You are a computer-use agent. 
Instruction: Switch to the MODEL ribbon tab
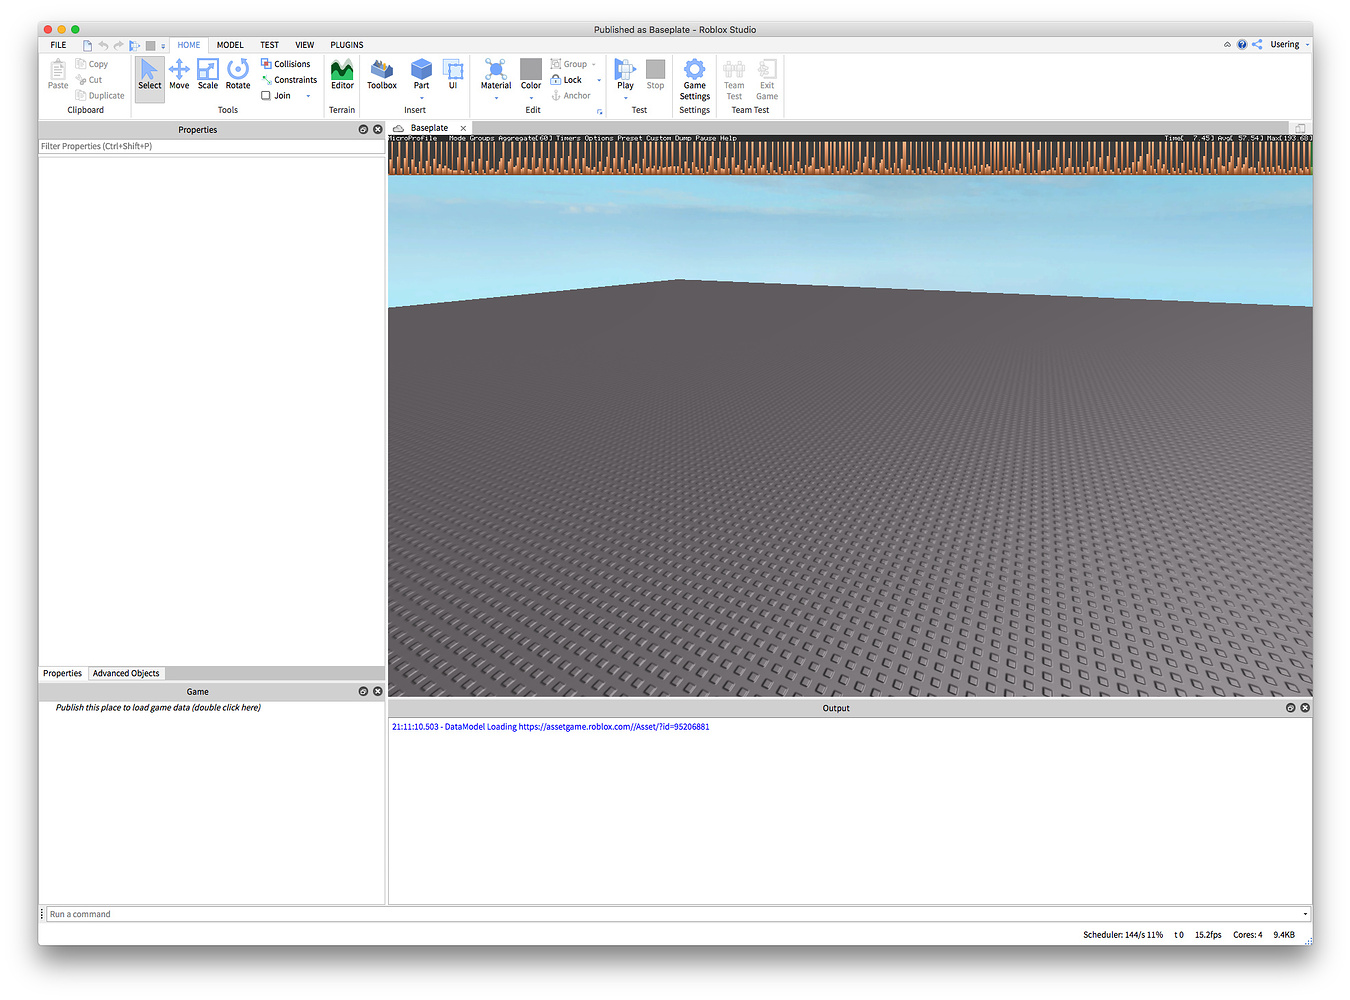pyautogui.click(x=230, y=45)
